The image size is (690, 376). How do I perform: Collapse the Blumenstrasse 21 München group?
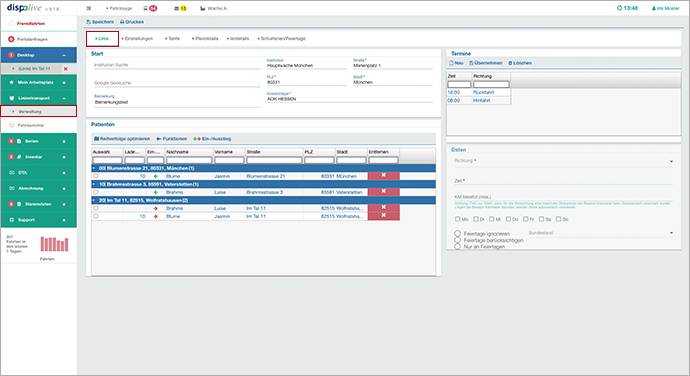[94, 168]
